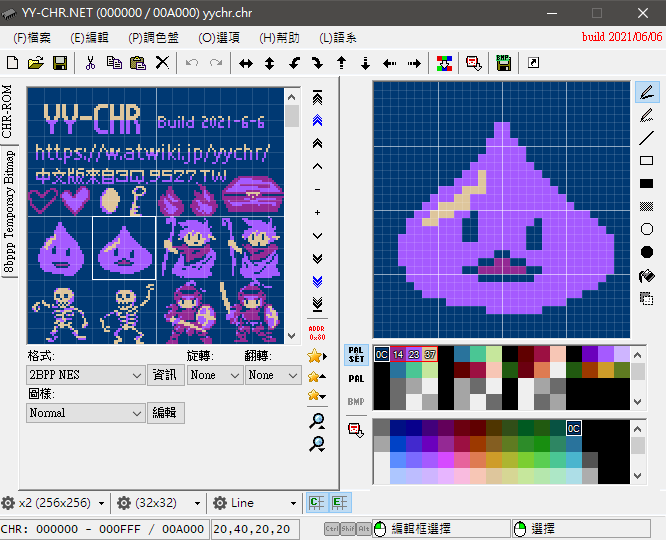Click the horizontal mirror flip icon
Viewport: 666px width, 540px height.
tap(246, 63)
